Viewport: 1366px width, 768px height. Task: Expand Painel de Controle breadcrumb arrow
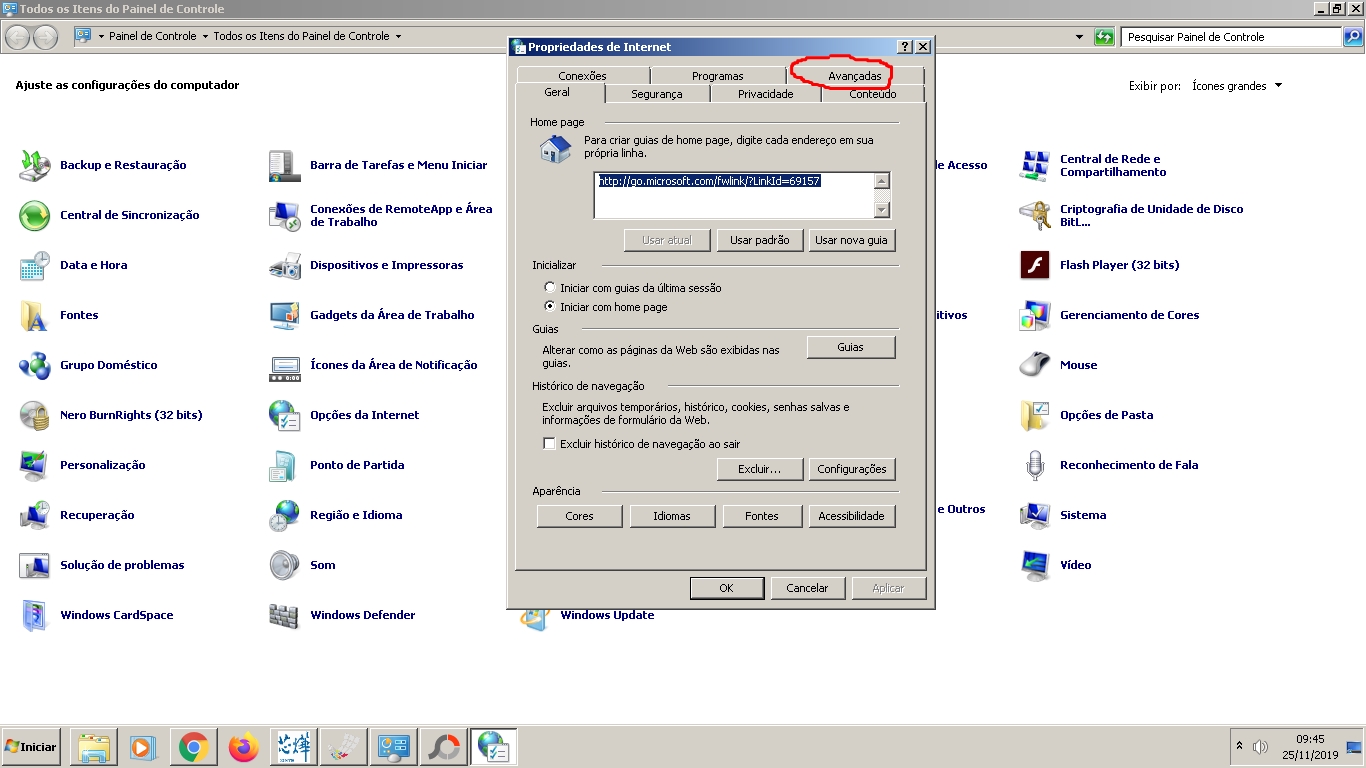coord(205,36)
